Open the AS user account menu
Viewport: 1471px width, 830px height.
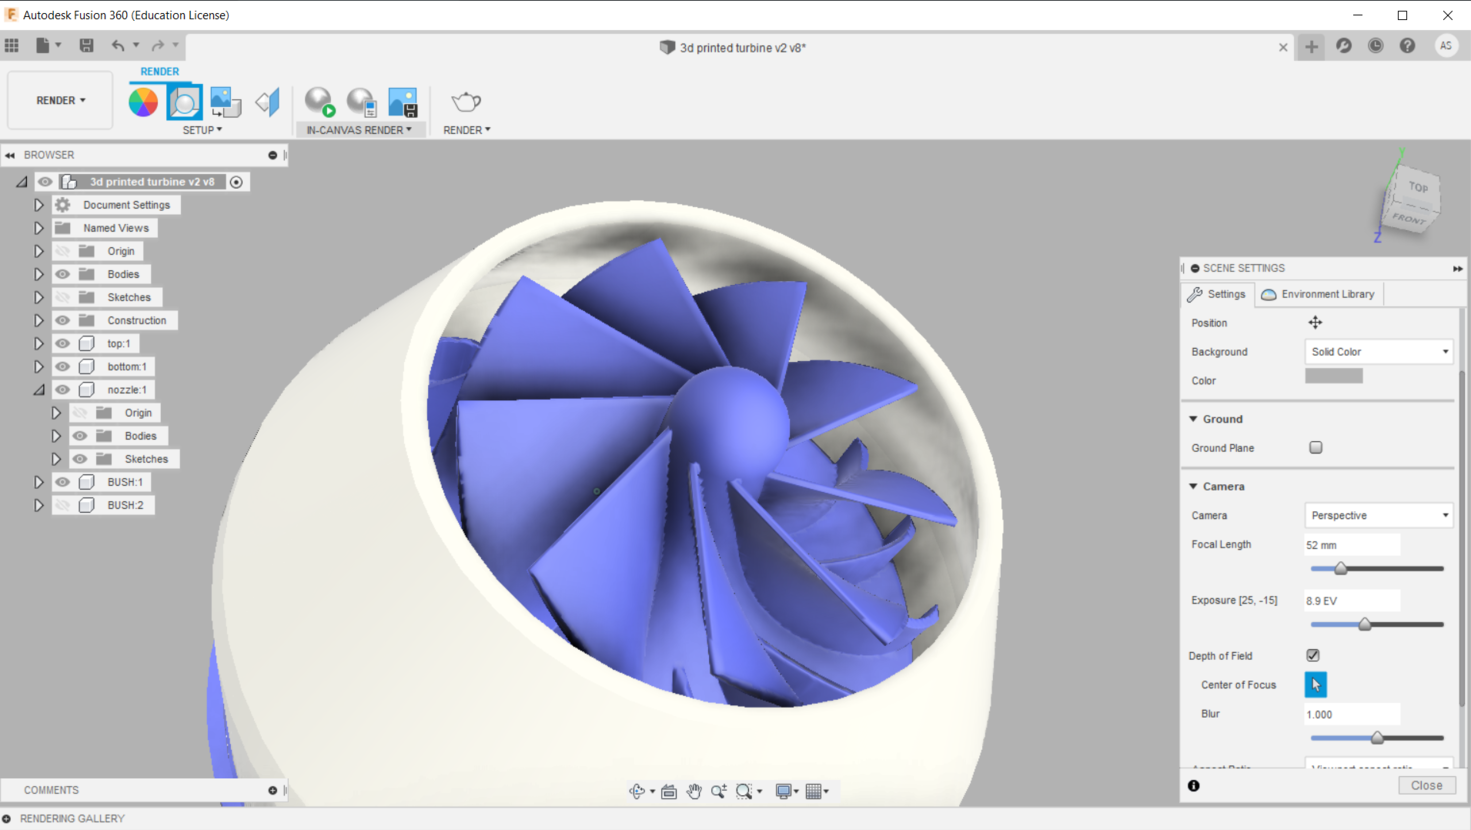[1446, 46]
